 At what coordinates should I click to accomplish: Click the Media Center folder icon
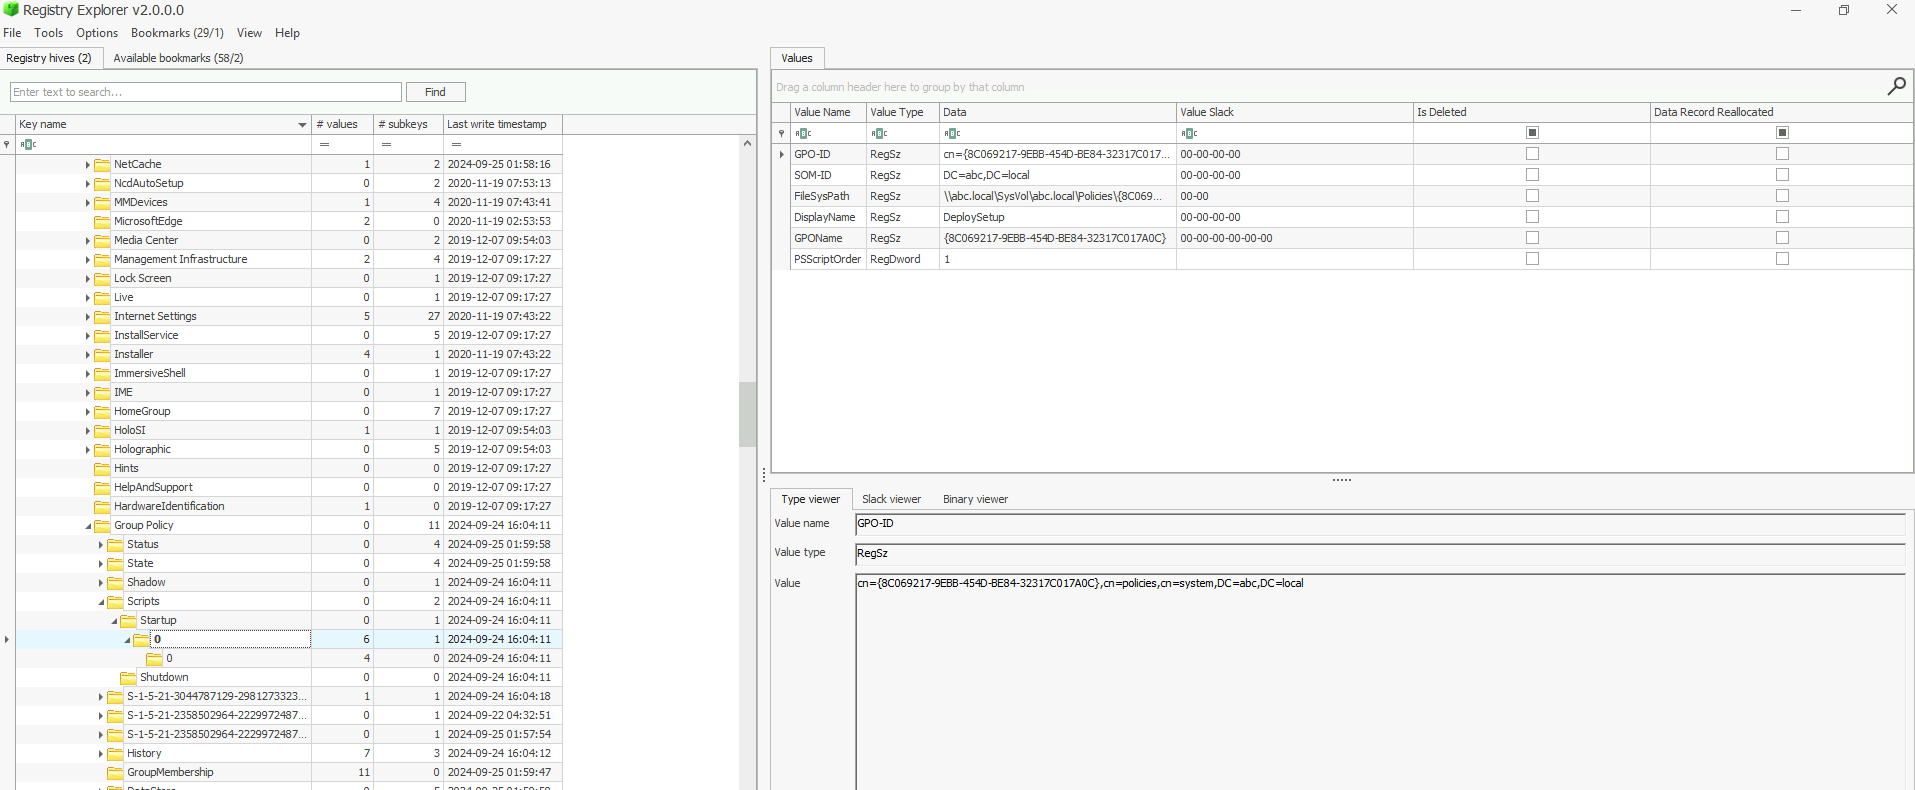pos(102,240)
